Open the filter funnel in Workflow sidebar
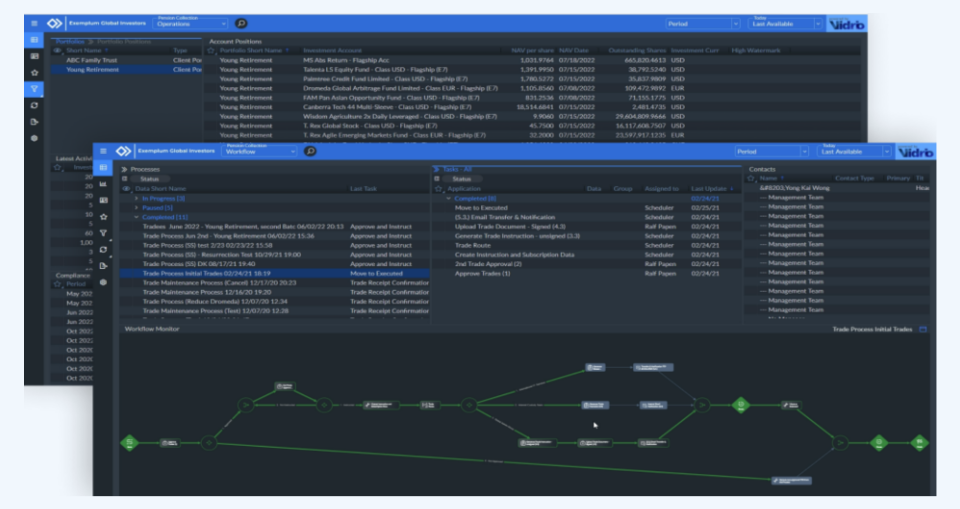Screen dimensions: 960x509 [103, 233]
